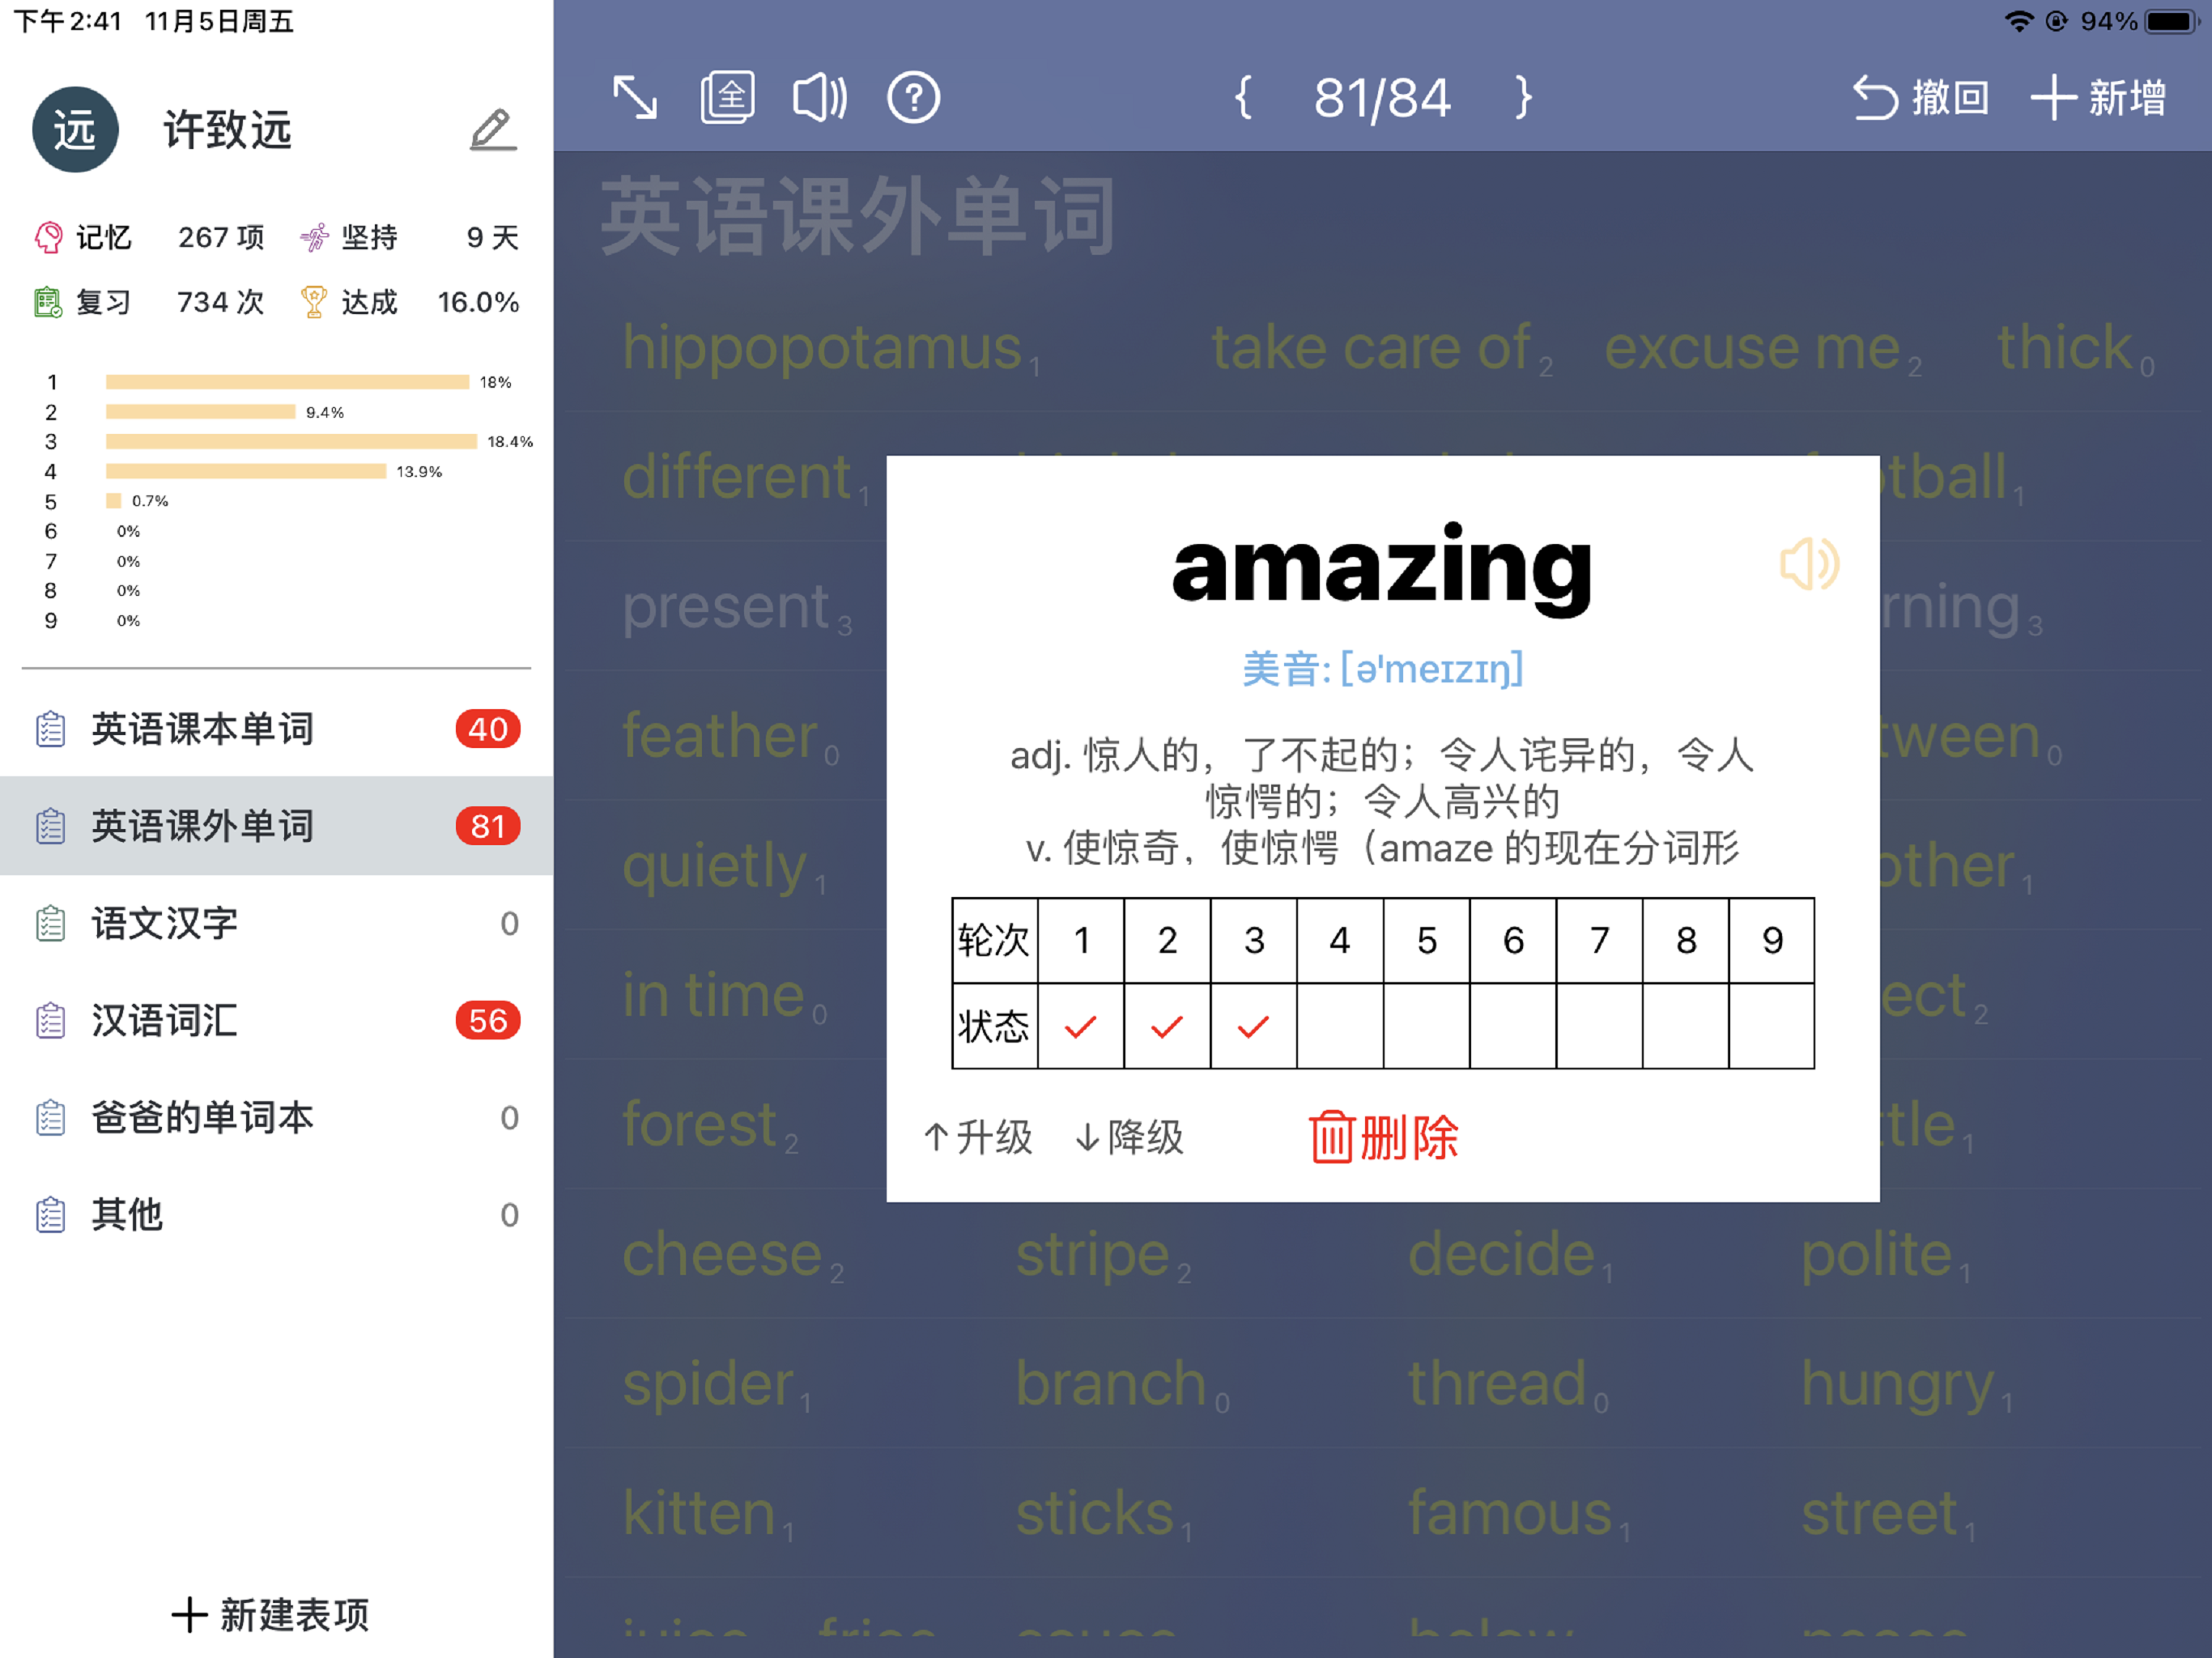Toggle round 3 status checkmark
Image resolution: width=2212 pixels, height=1658 pixels.
(1254, 1026)
